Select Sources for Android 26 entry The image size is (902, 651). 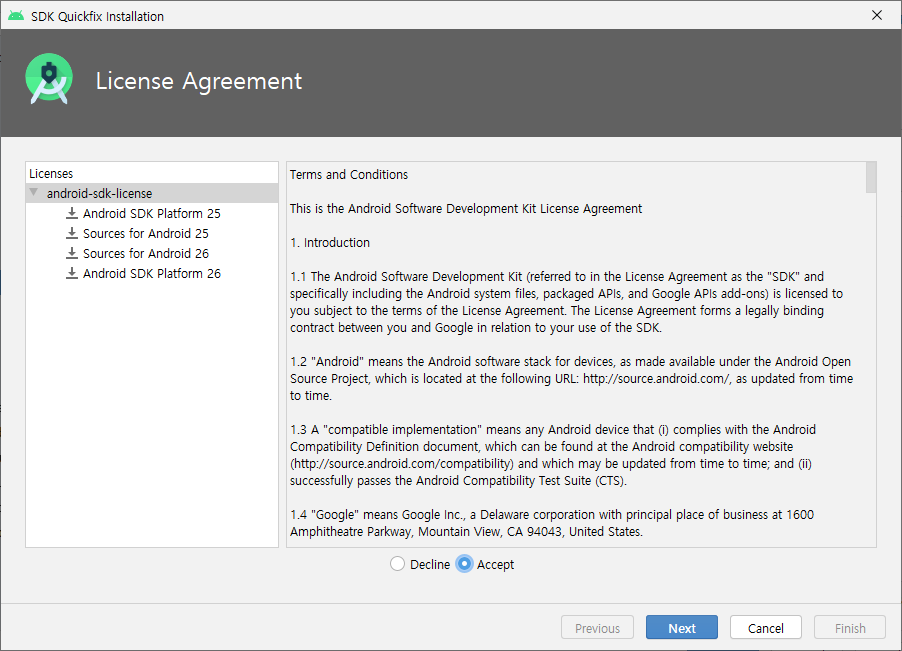tap(146, 254)
